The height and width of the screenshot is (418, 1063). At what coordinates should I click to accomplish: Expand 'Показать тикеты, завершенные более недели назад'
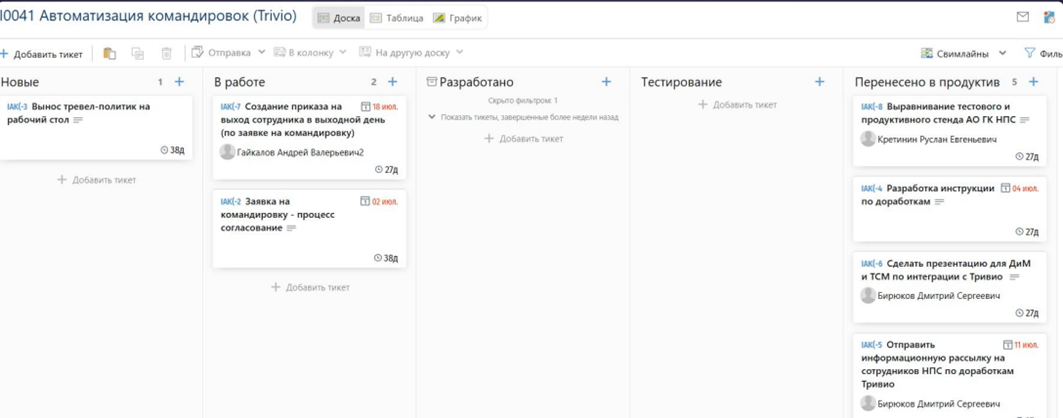click(x=523, y=117)
